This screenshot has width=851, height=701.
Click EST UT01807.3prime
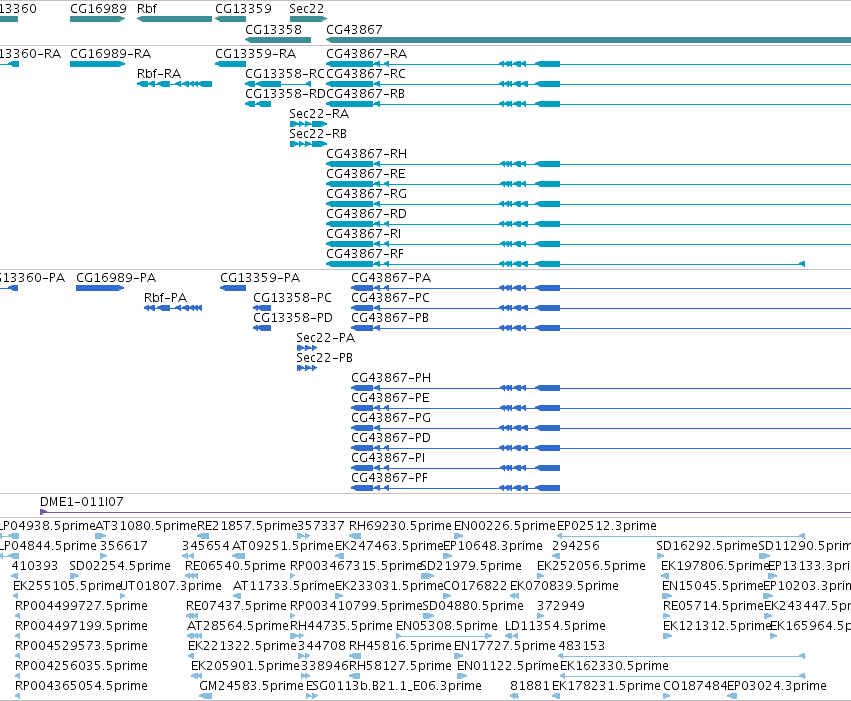[171, 586]
